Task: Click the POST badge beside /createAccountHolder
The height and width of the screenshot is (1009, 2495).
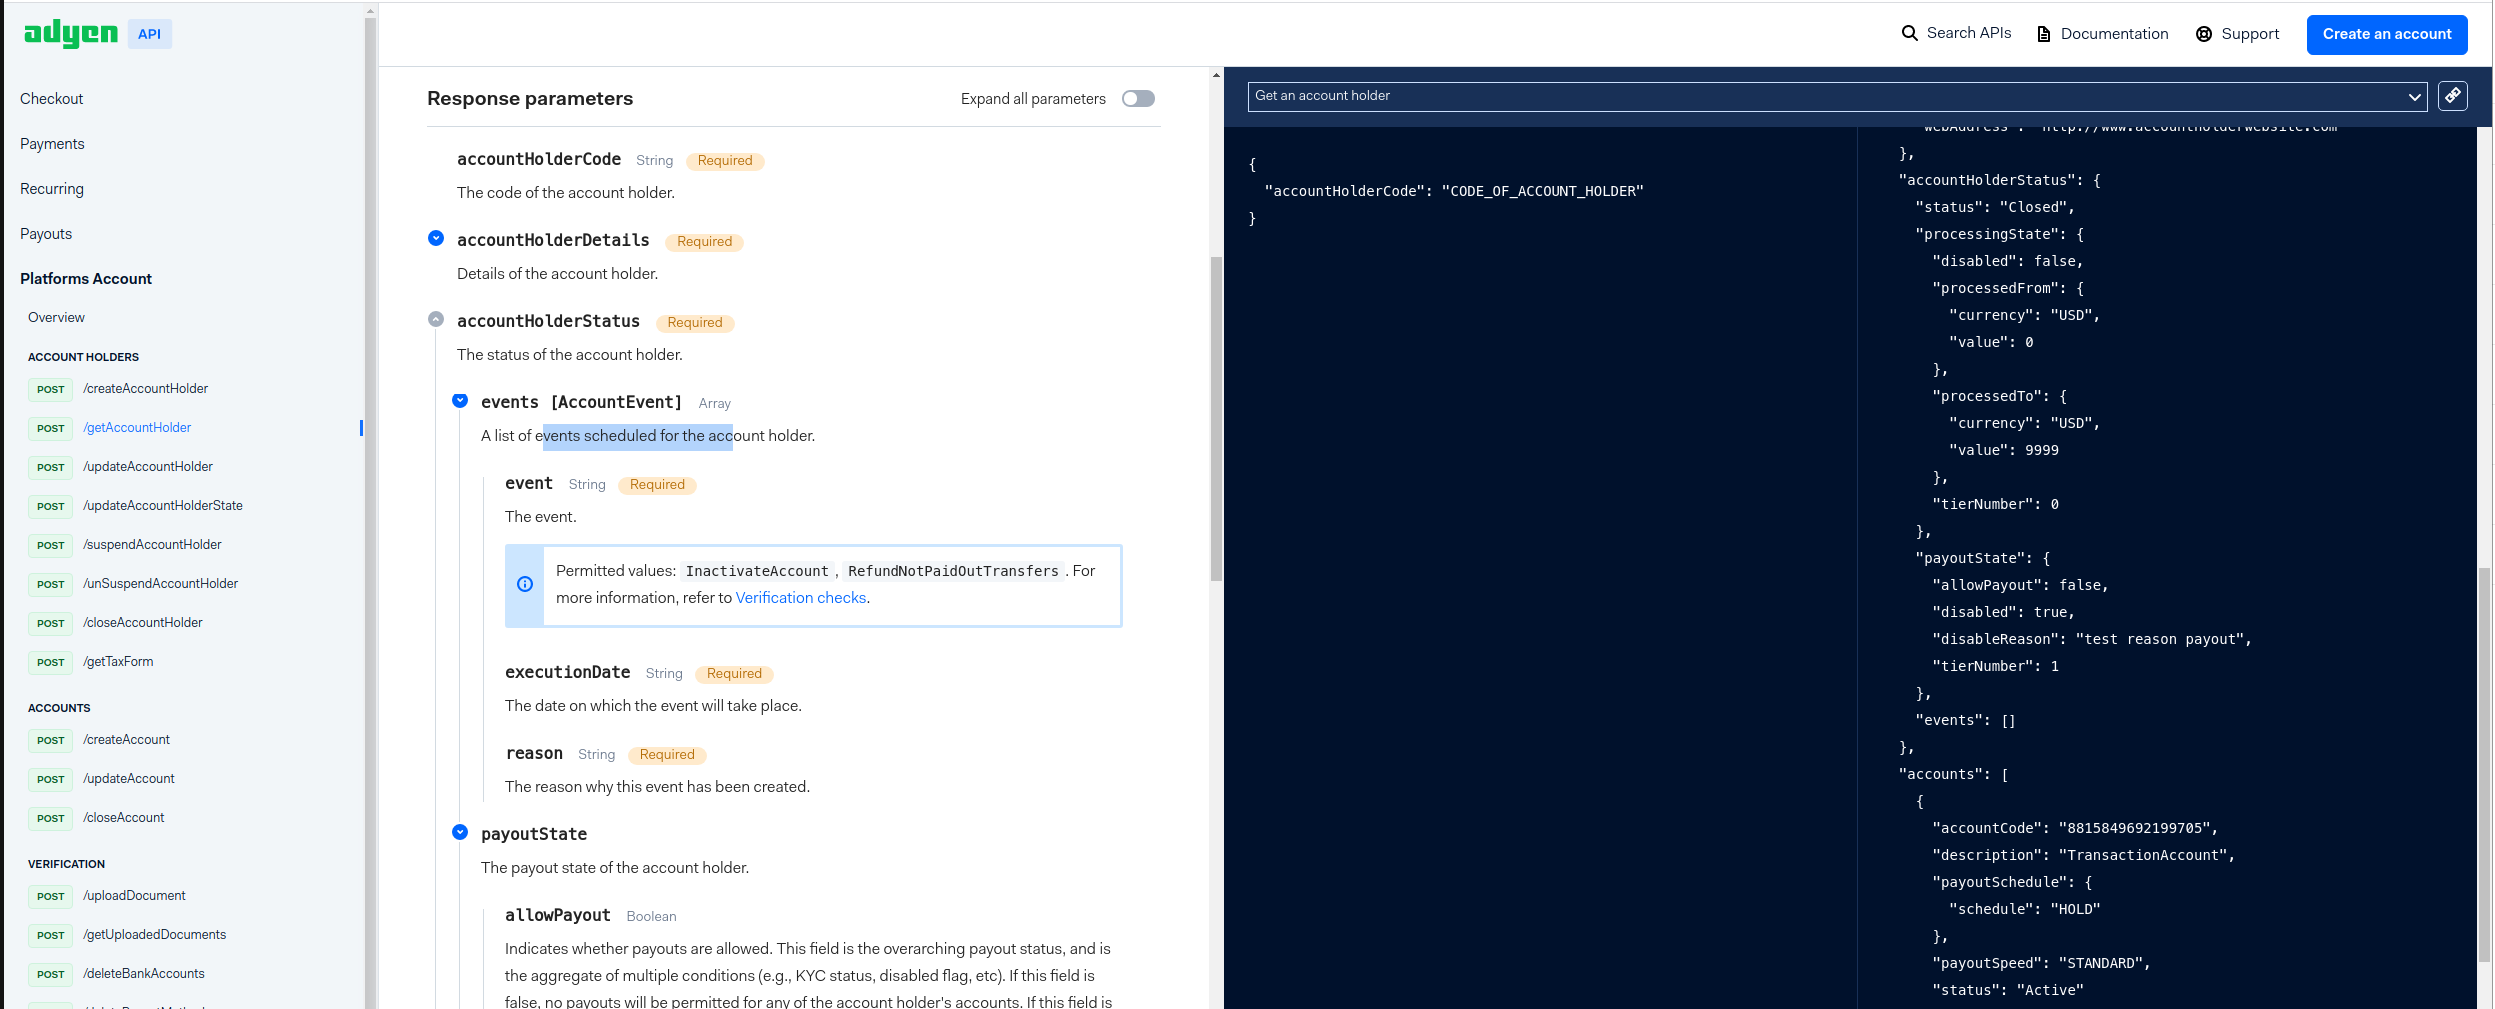Action: (x=50, y=389)
